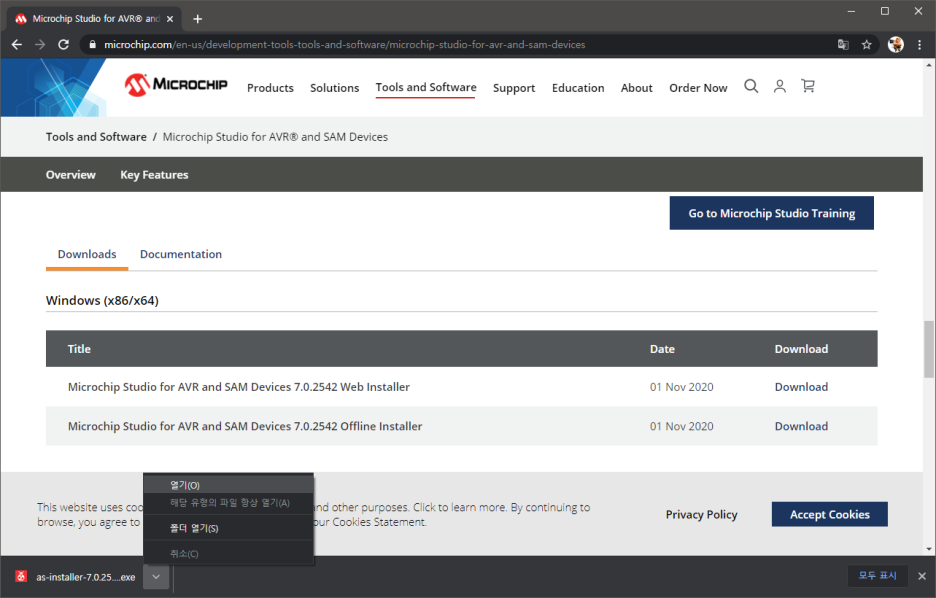Click Go to Microchip Studio Training
This screenshot has height=598, width=936.
click(x=771, y=213)
